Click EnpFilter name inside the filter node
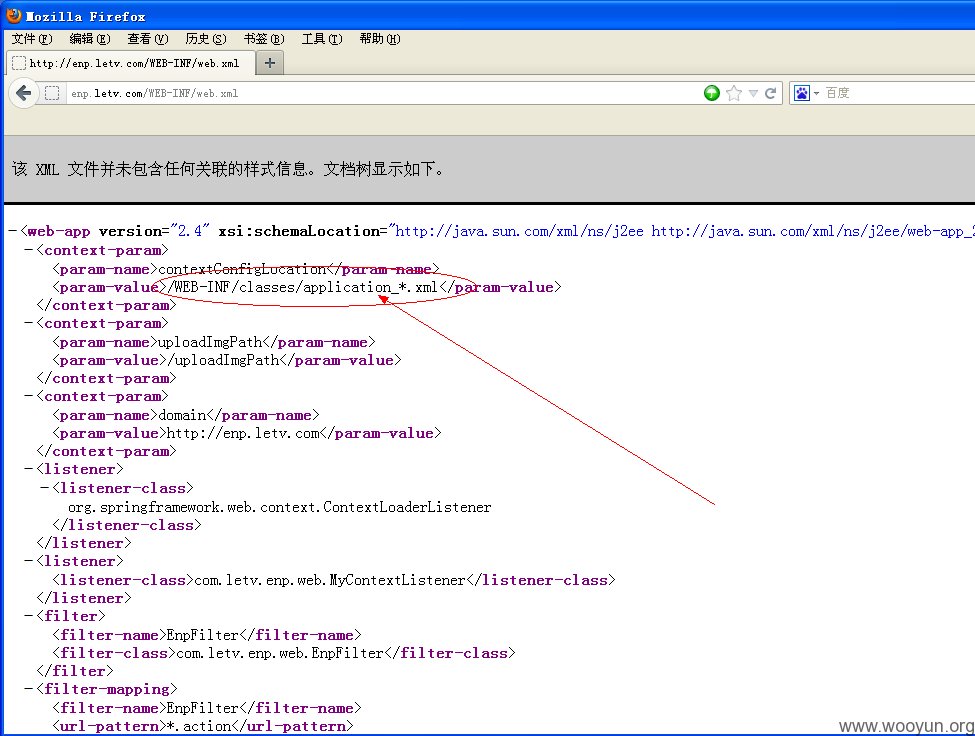This screenshot has width=975, height=736. [203, 635]
